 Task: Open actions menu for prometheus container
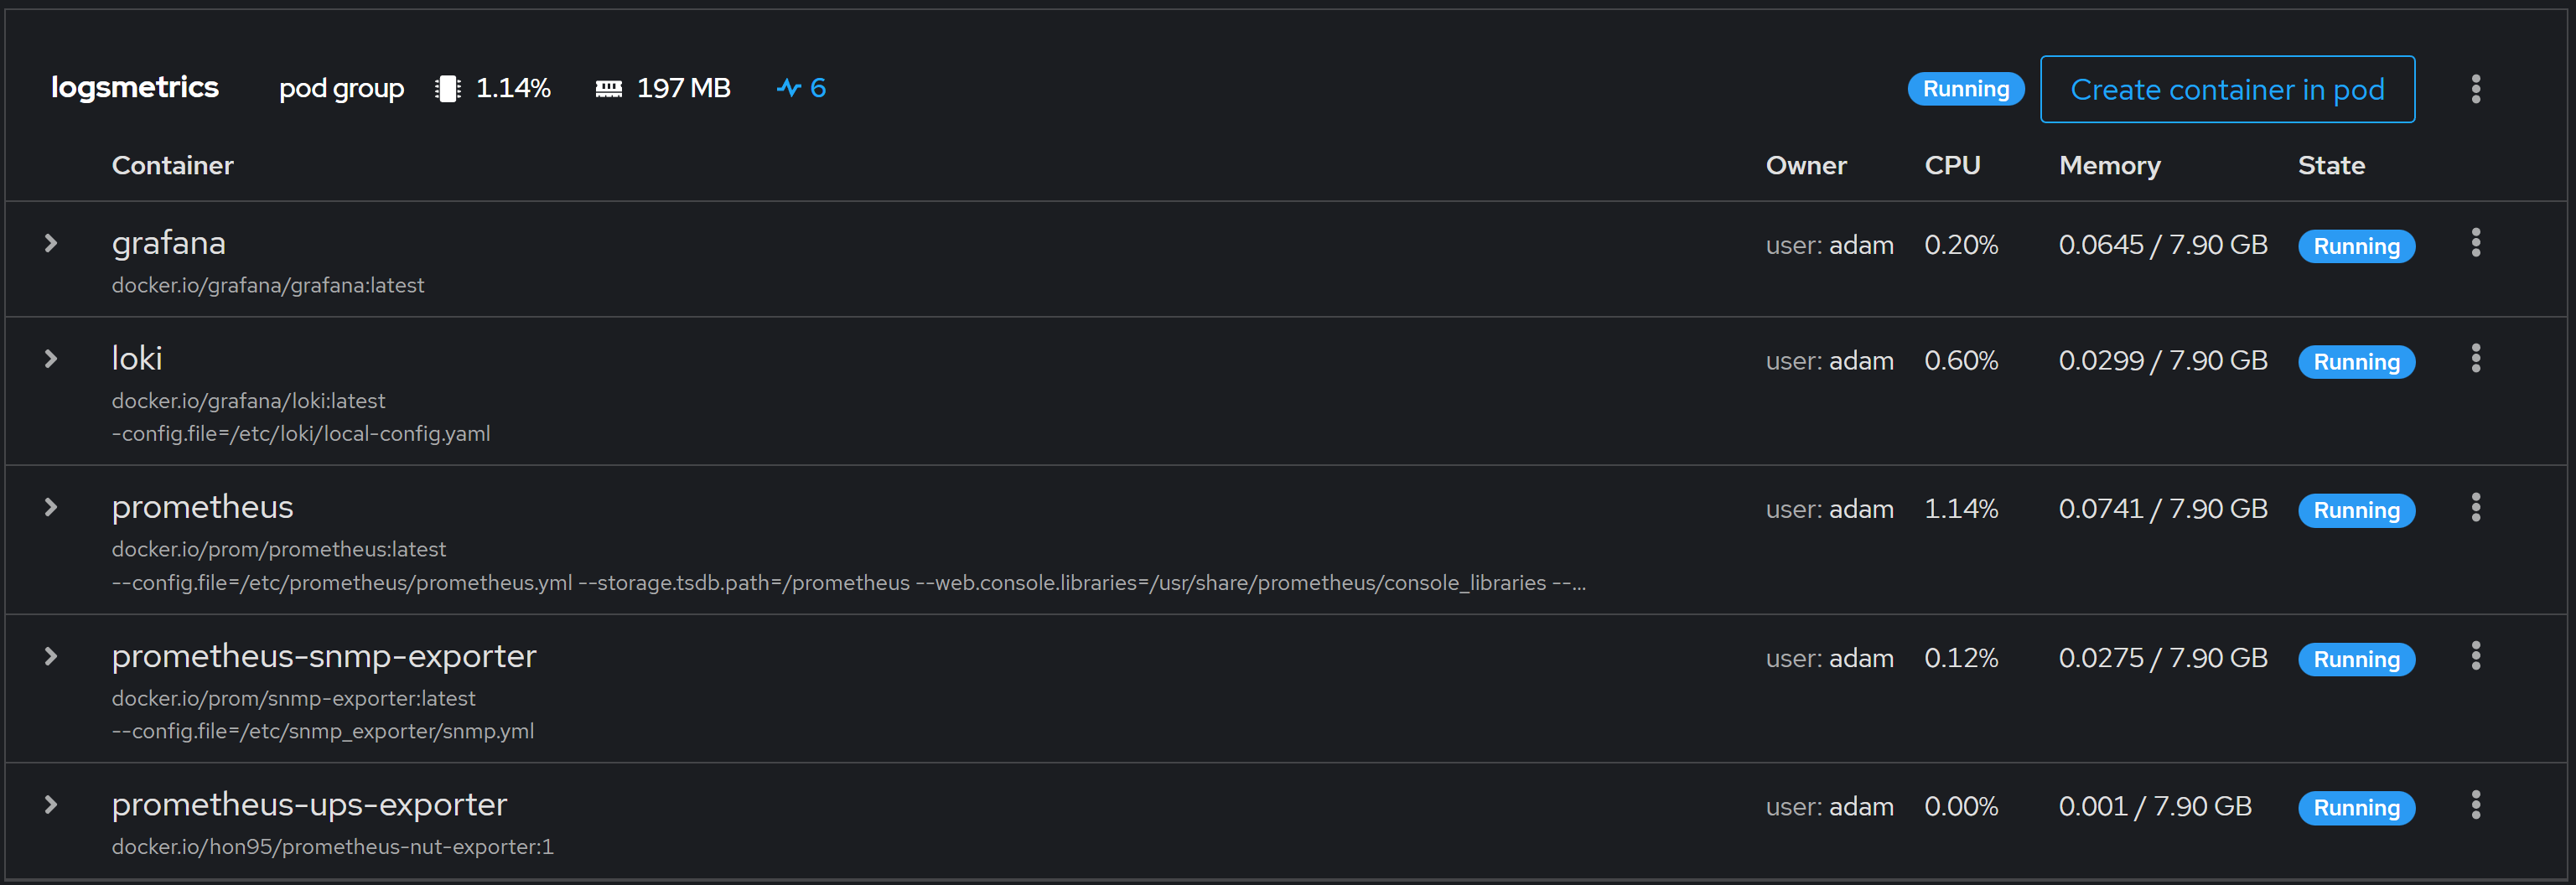click(2475, 508)
